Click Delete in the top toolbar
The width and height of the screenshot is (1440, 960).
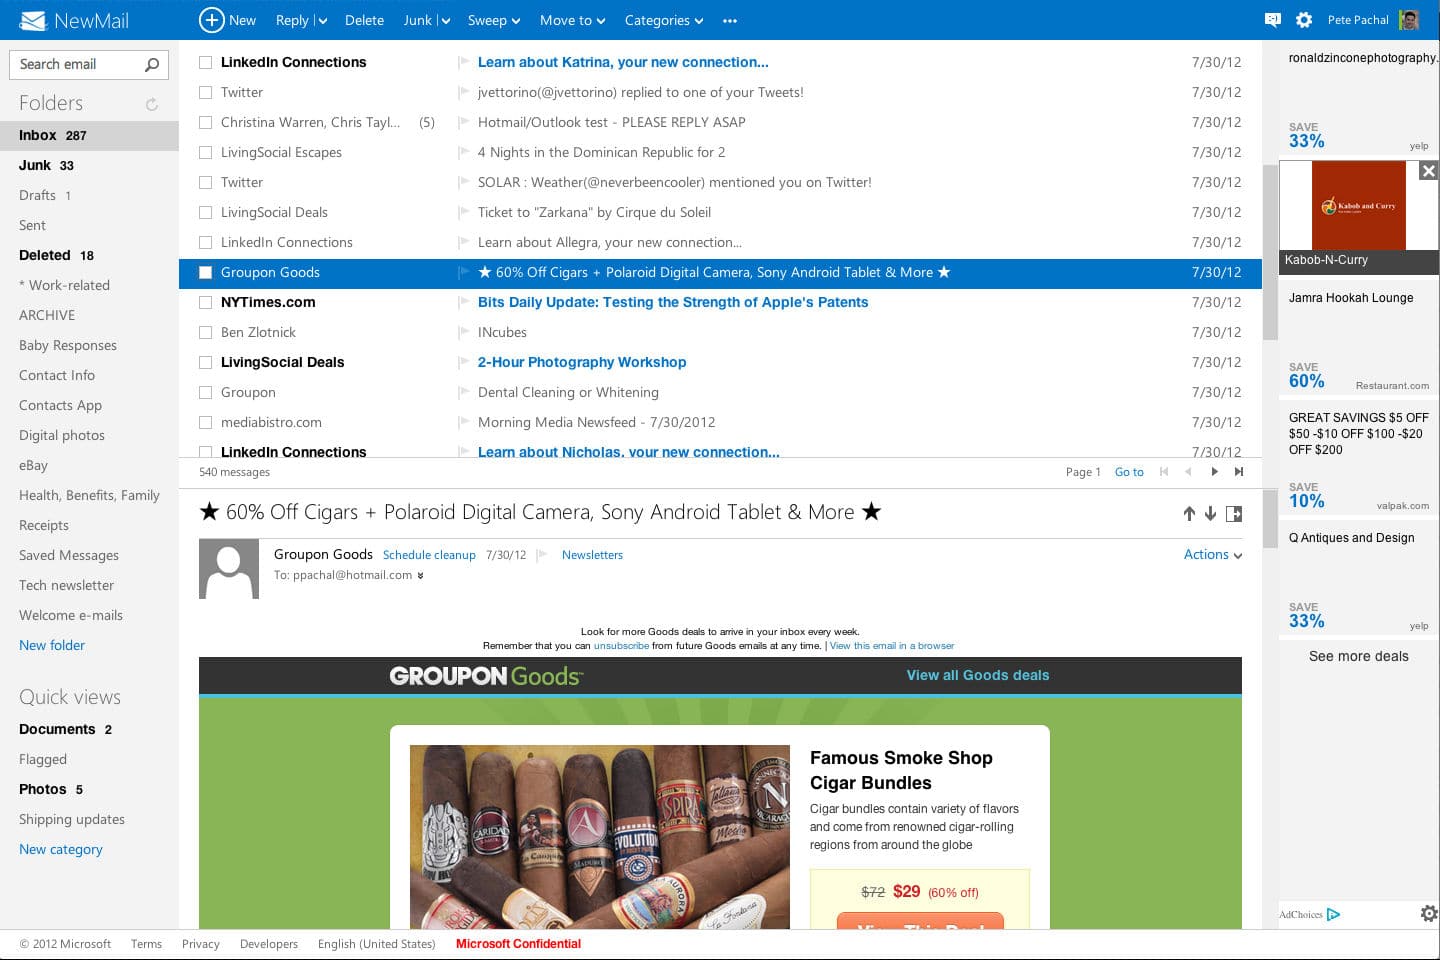click(364, 20)
